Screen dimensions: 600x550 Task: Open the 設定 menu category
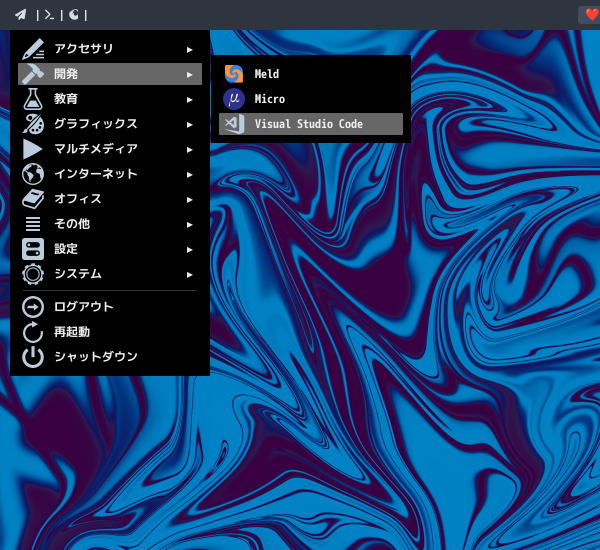pos(110,249)
